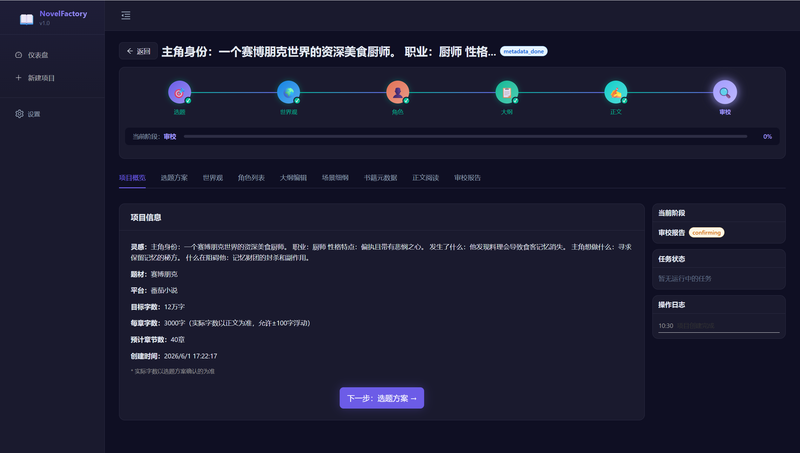Screen dimensions: 800x453
Task: Click the confirming status badge
Action: (x=707, y=233)
